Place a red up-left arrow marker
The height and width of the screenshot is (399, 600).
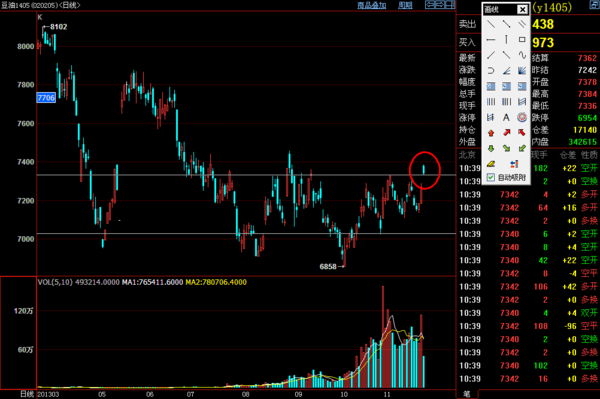point(522,133)
